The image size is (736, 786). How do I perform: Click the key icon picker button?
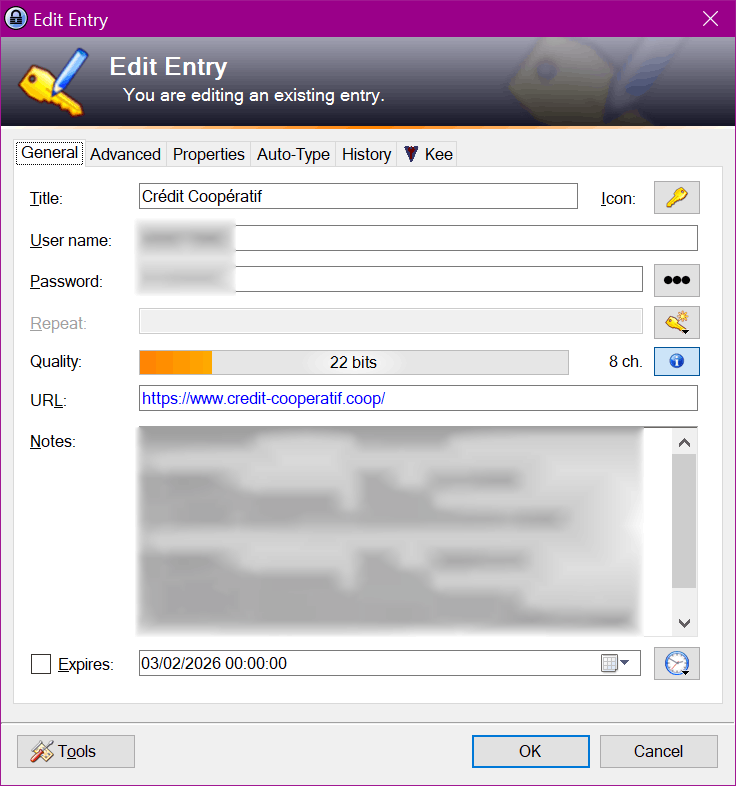[x=676, y=198]
